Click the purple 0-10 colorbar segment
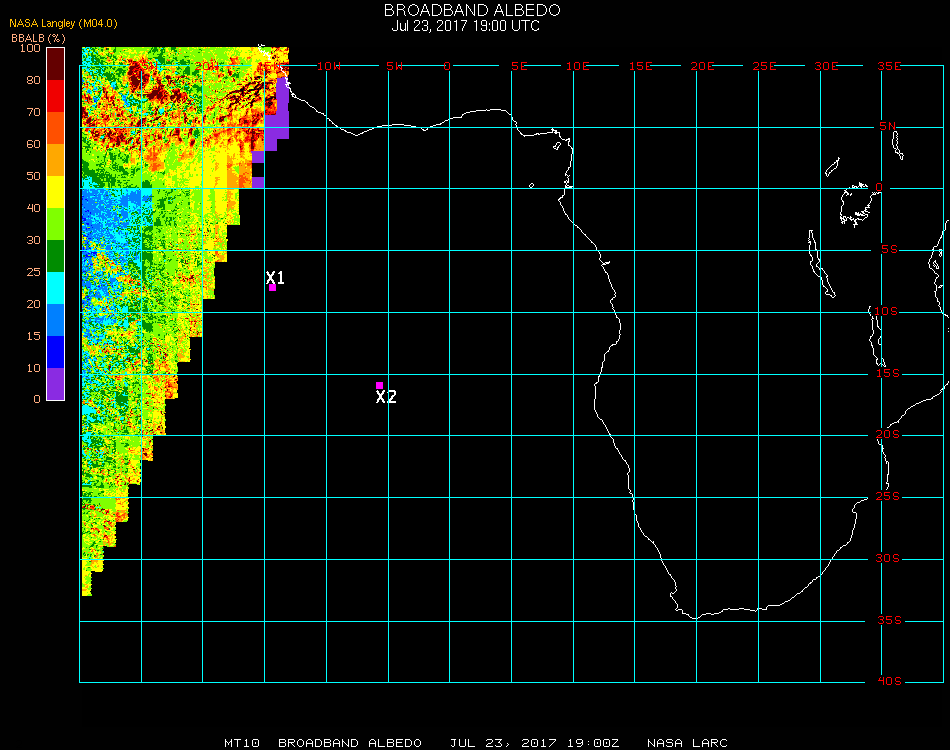The width and height of the screenshot is (950, 750). (x=56, y=384)
